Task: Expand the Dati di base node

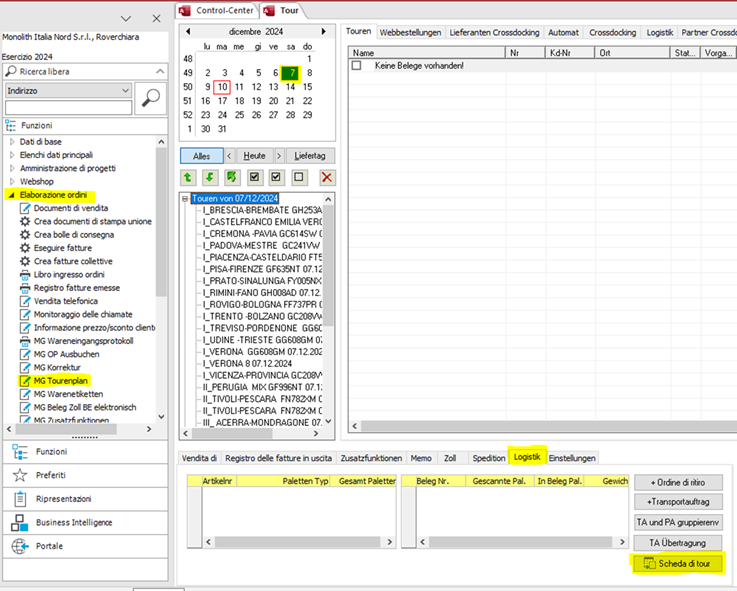Action: (12, 142)
